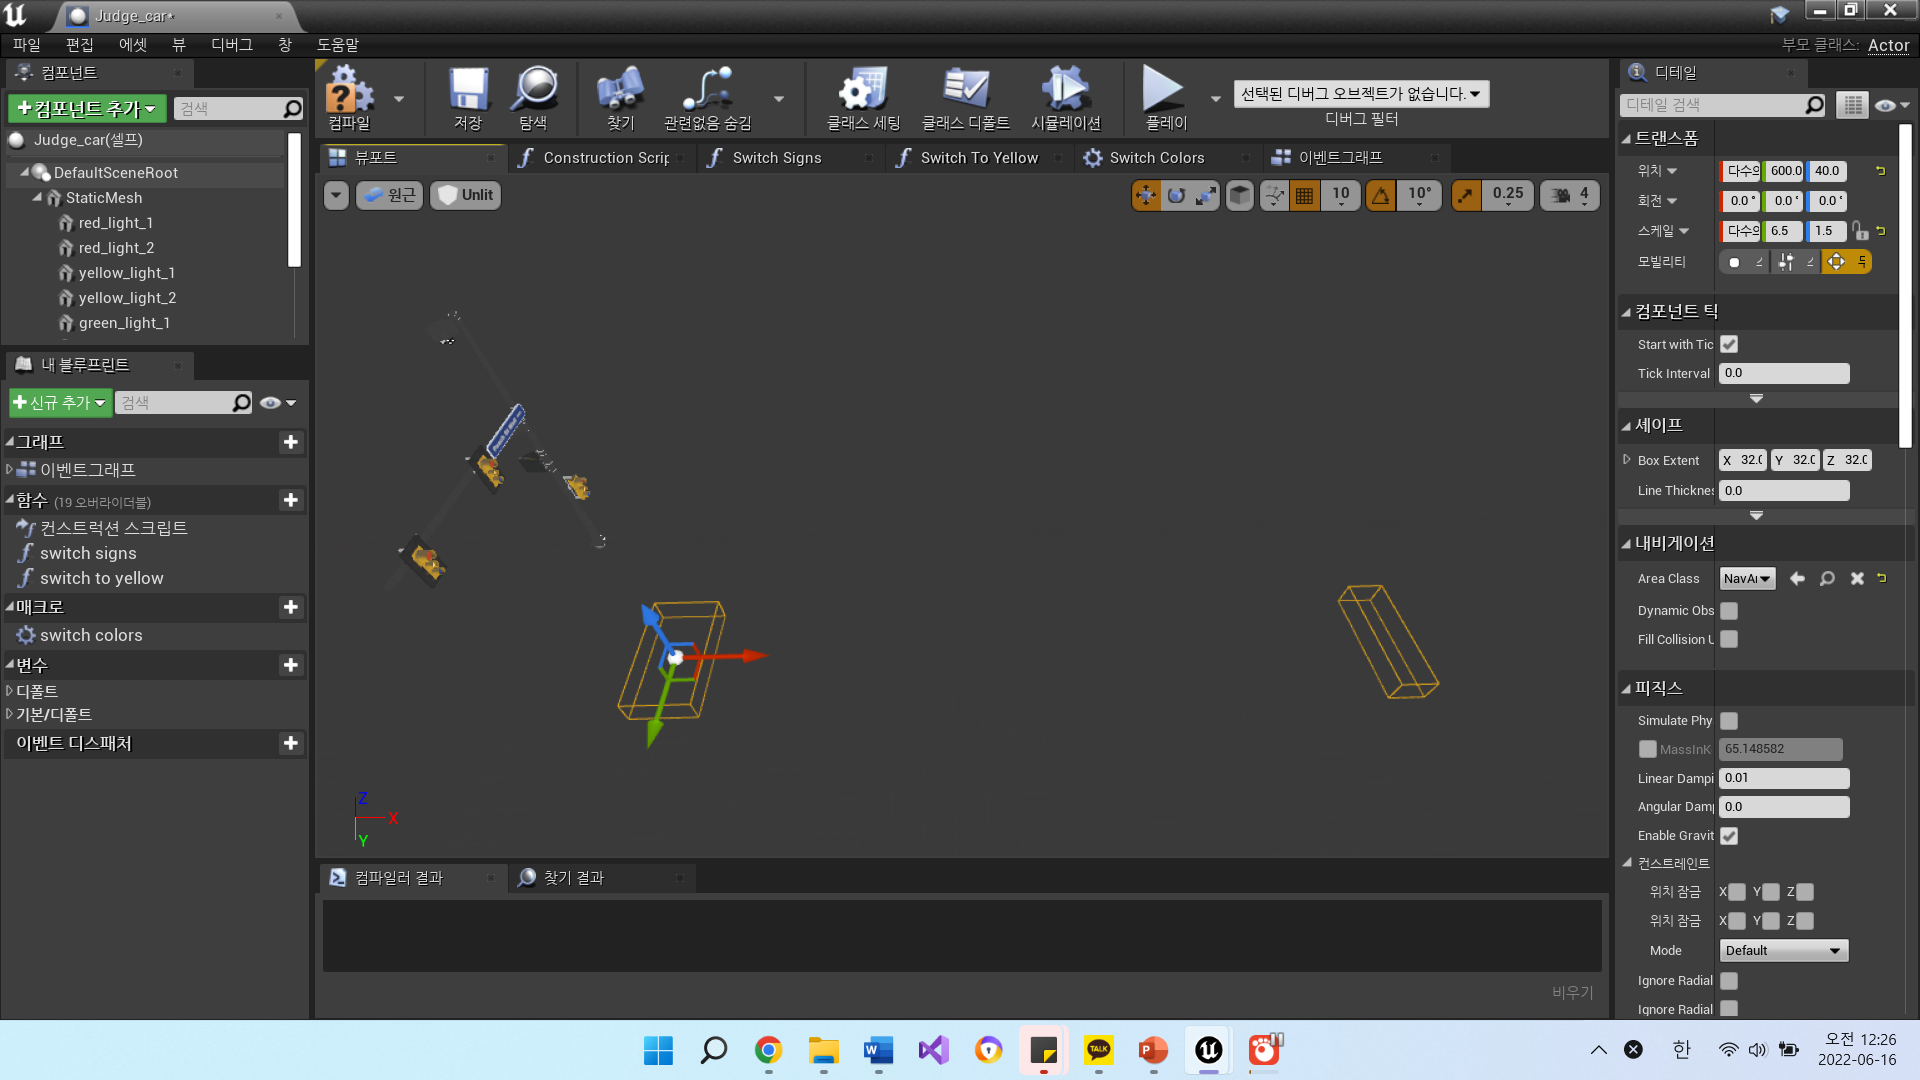
Task: Click the Tick Interval input field
Action: coord(1783,373)
